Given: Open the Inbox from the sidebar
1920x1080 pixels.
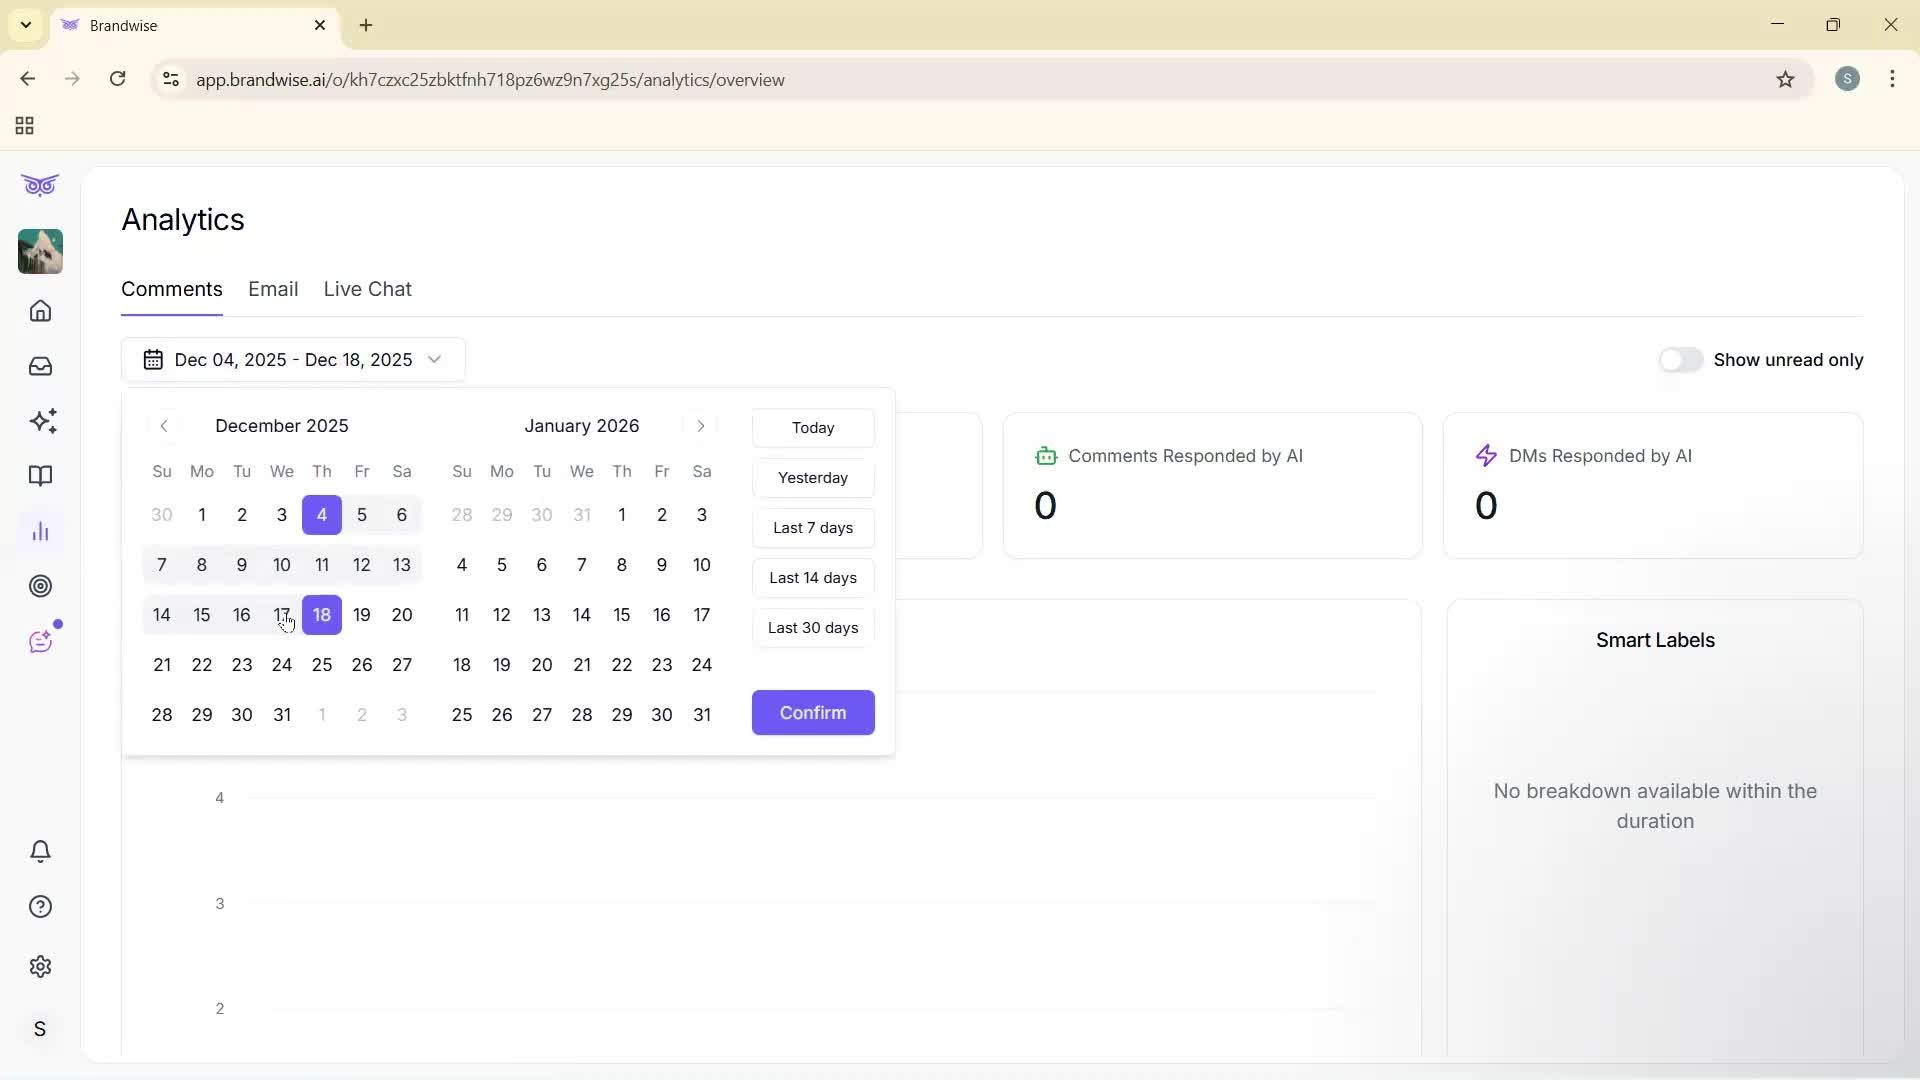Looking at the screenshot, I should pyautogui.click(x=40, y=366).
